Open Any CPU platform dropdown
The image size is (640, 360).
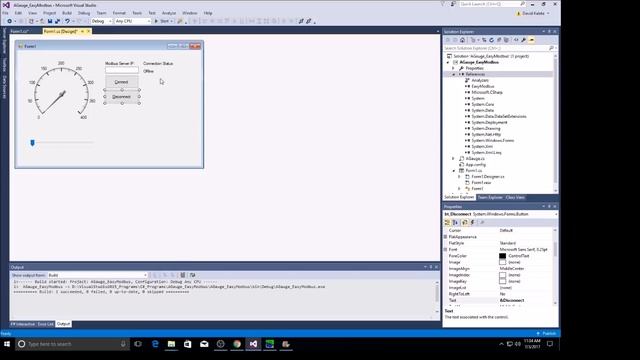tap(133, 21)
